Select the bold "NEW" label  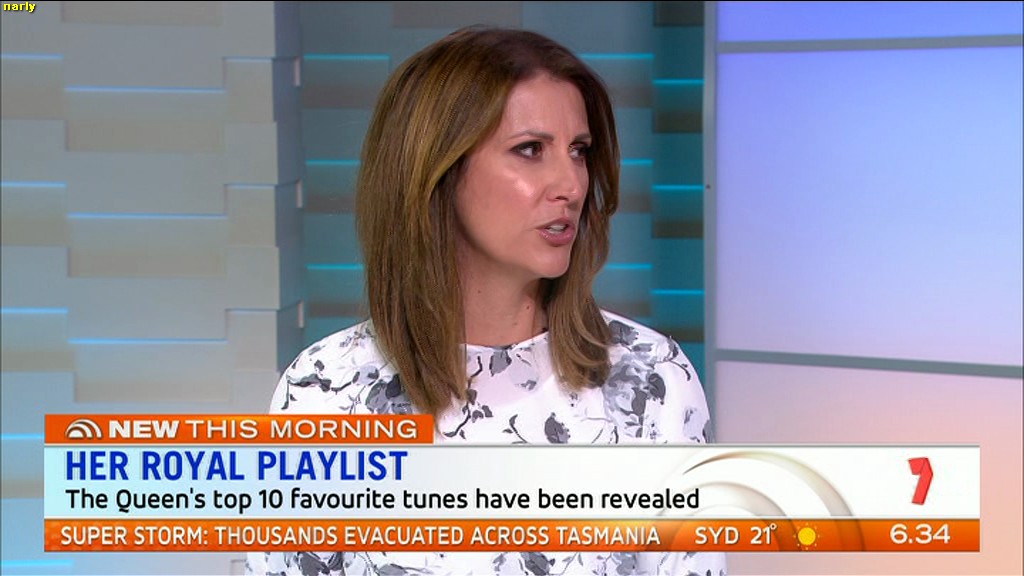point(143,430)
